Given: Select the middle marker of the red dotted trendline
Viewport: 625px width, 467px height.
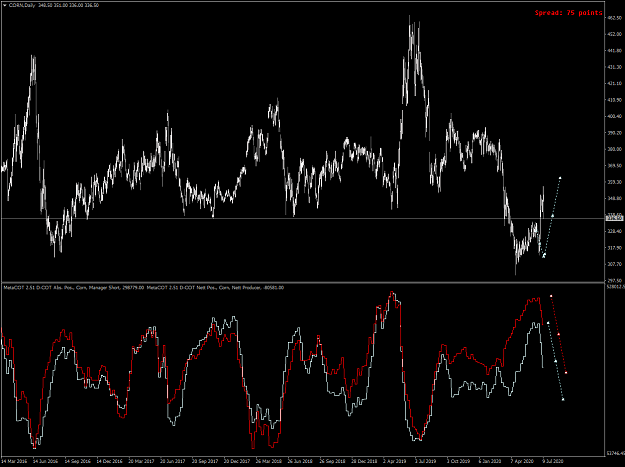Looking at the screenshot, I should (x=558, y=334).
